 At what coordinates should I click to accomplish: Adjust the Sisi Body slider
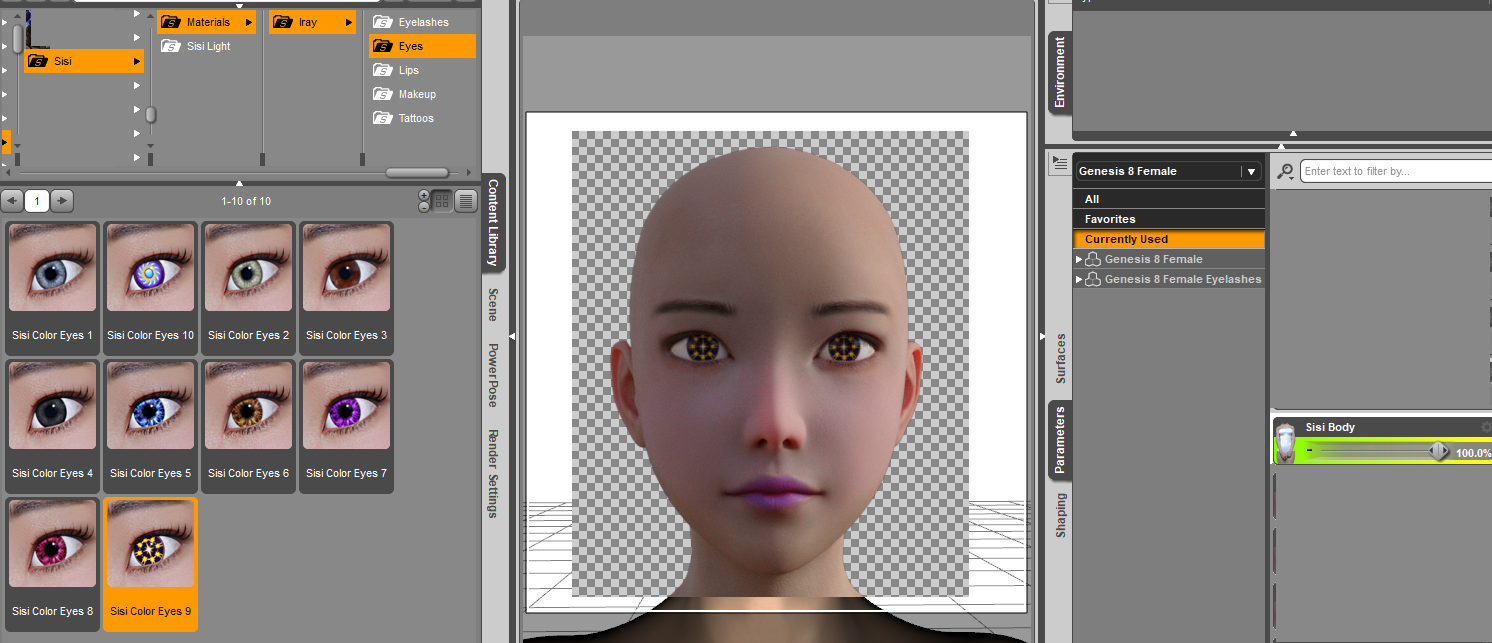[x=1436, y=449]
